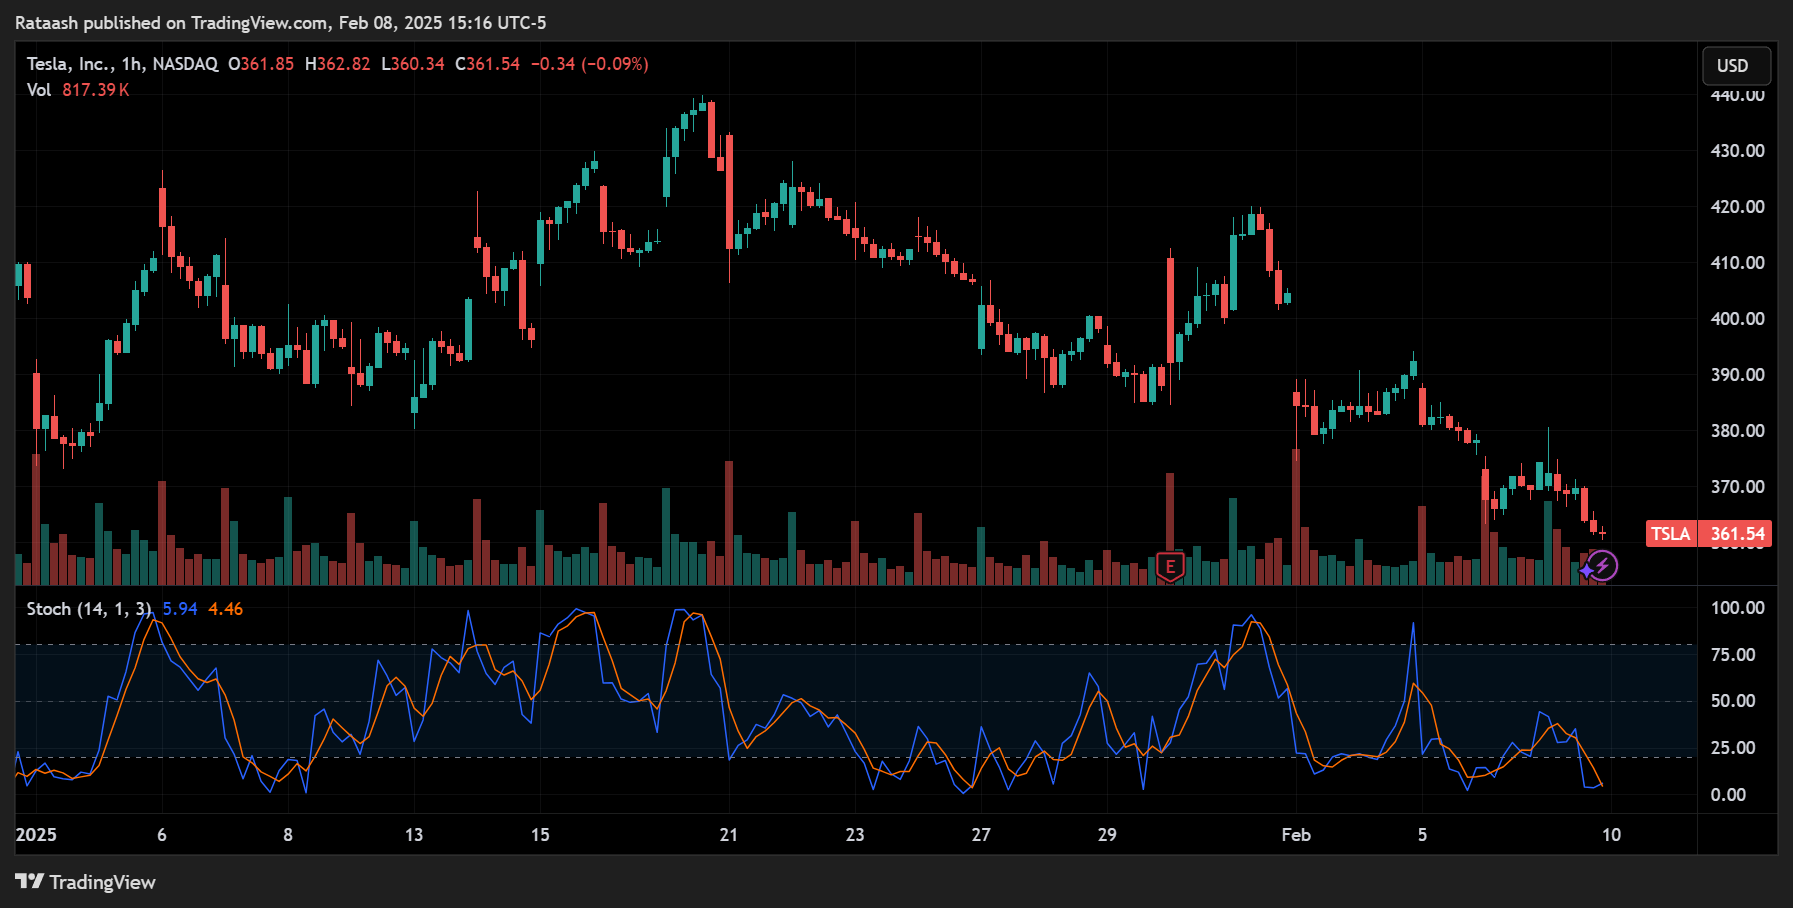
Task: Click the blue Stoch value 5.94
Action: coord(180,609)
